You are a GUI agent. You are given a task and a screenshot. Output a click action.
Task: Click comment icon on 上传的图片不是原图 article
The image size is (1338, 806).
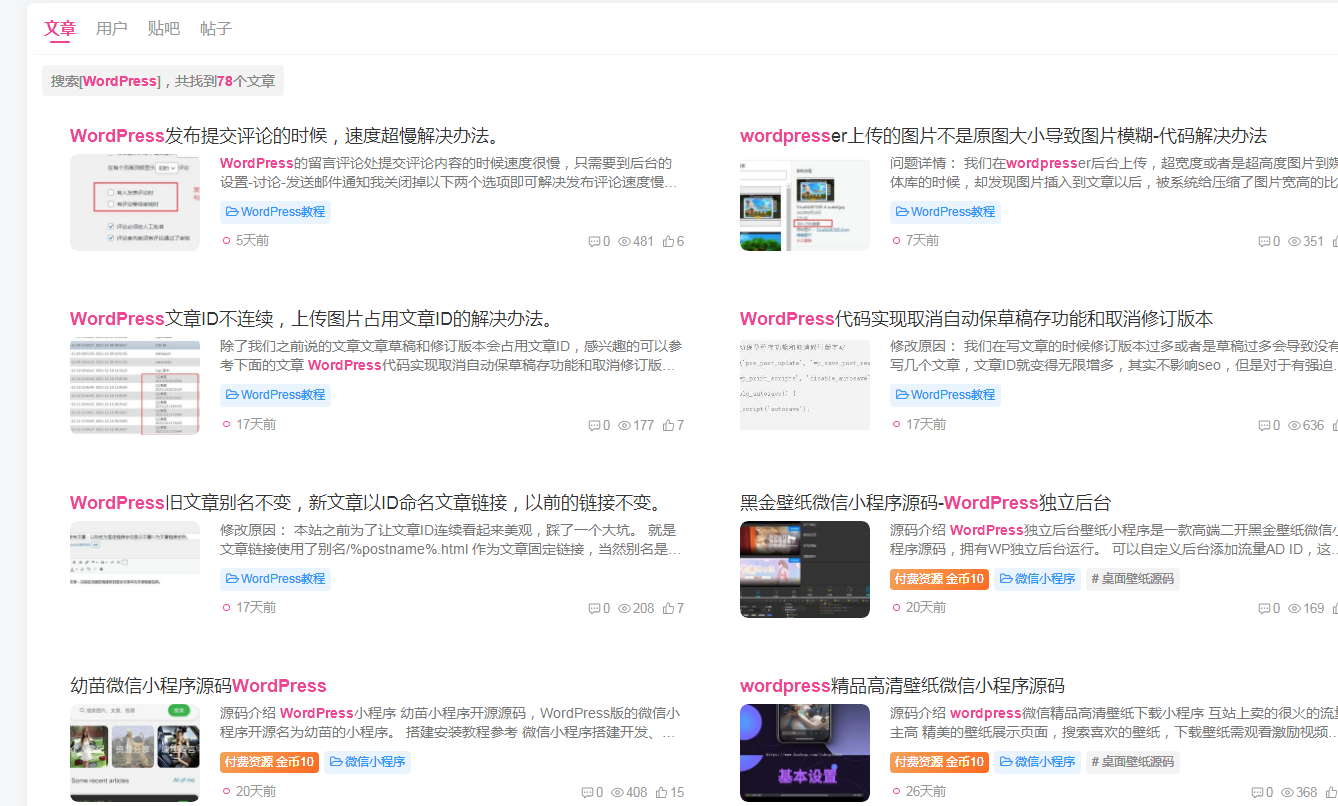pos(1264,242)
